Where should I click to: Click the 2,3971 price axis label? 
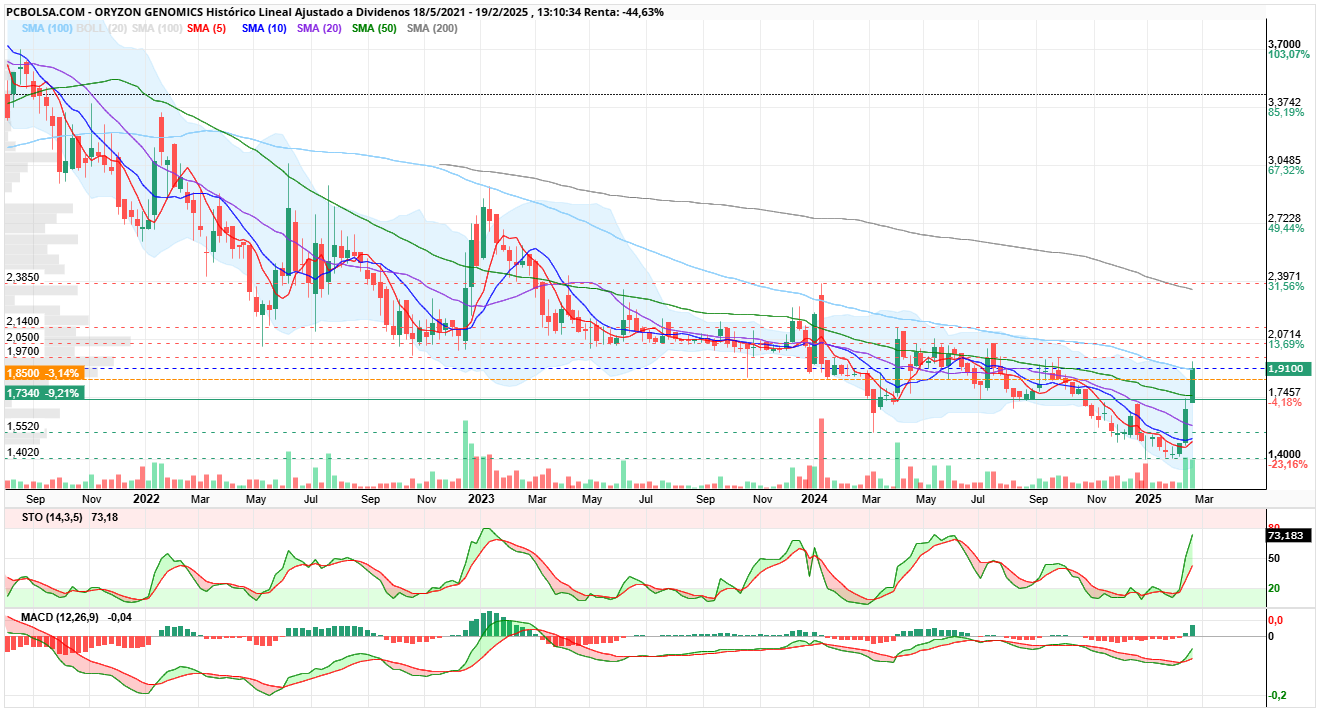pyautogui.click(x=1285, y=275)
